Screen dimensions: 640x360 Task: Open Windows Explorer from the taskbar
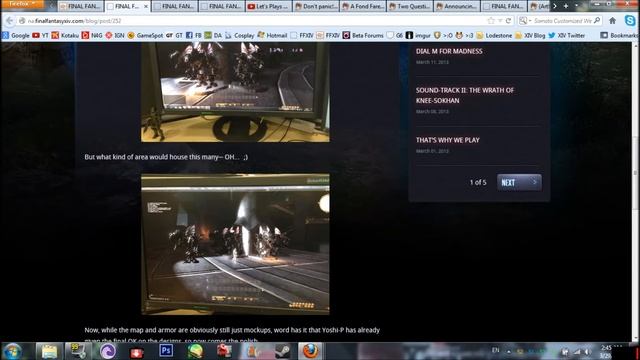tap(49, 351)
